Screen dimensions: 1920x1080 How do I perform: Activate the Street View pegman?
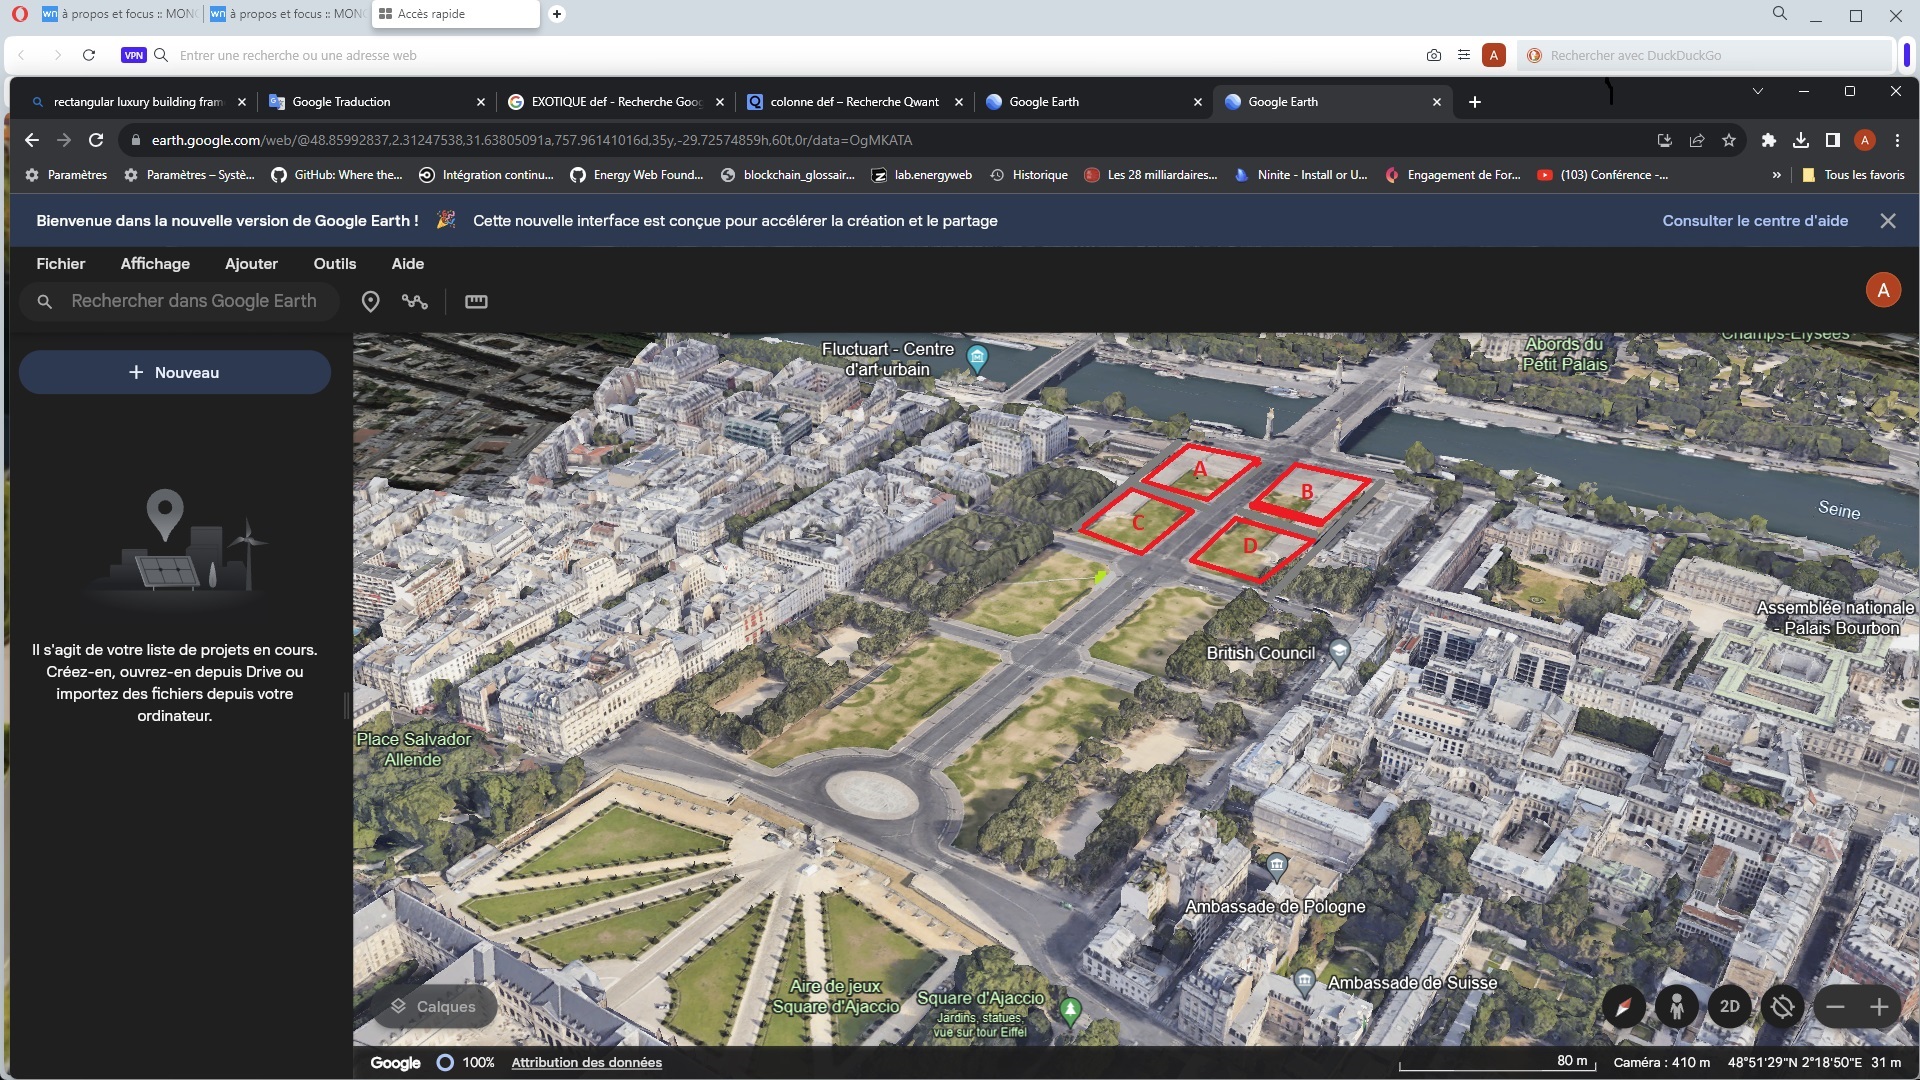pyautogui.click(x=1677, y=1006)
